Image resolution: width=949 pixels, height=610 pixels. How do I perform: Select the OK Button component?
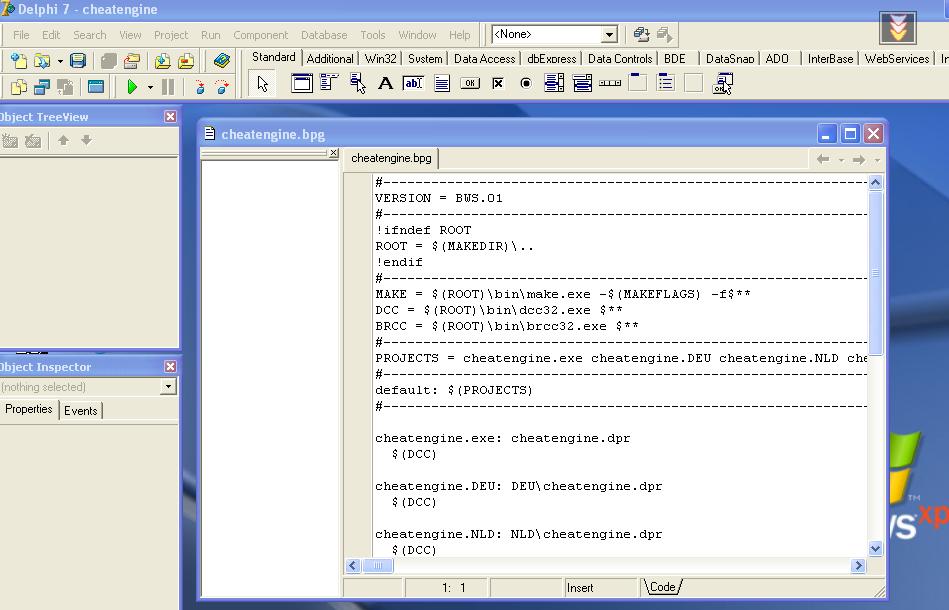(x=469, y=84)
